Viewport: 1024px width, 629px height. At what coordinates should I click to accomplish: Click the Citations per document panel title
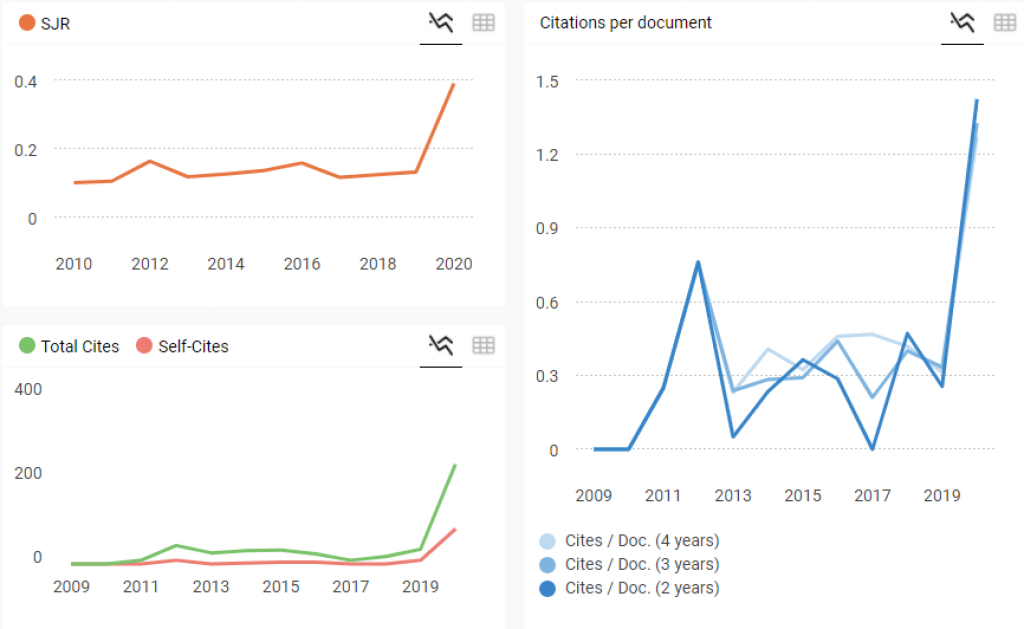pos(626,22)
